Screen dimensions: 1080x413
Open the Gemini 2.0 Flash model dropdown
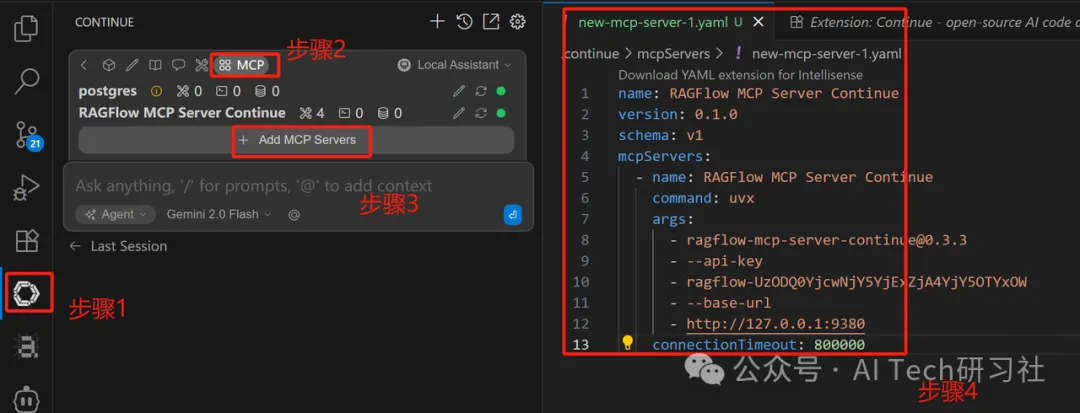[219, 215]
